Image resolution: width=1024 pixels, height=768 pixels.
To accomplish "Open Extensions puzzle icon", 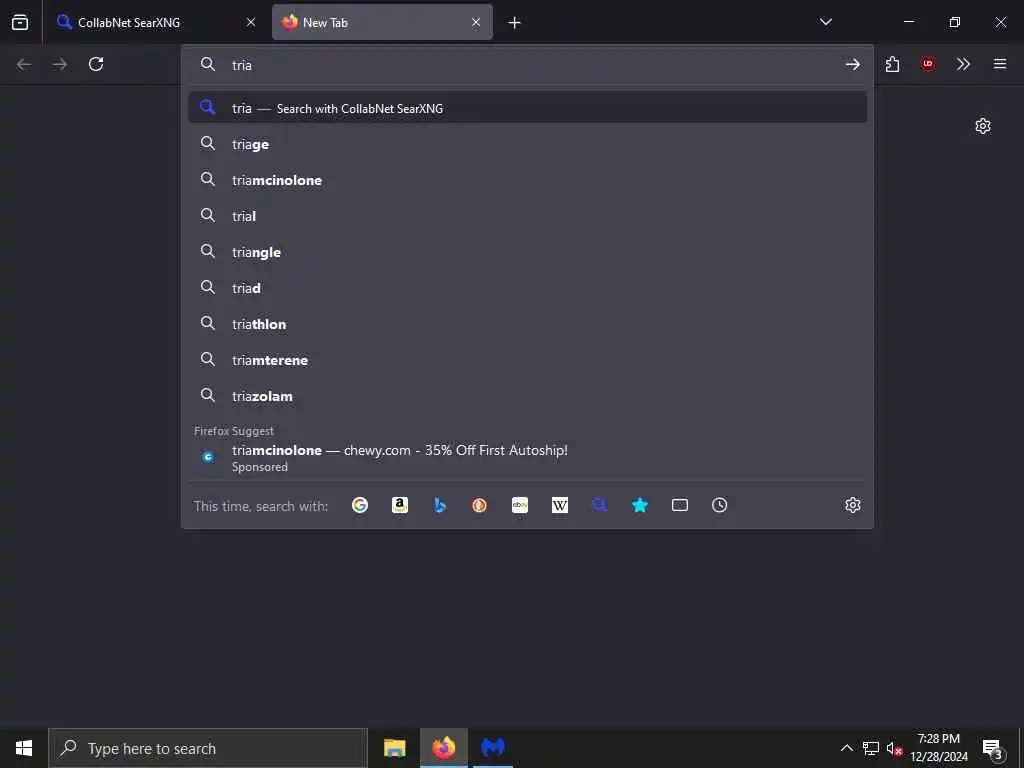I will (893, 64).
